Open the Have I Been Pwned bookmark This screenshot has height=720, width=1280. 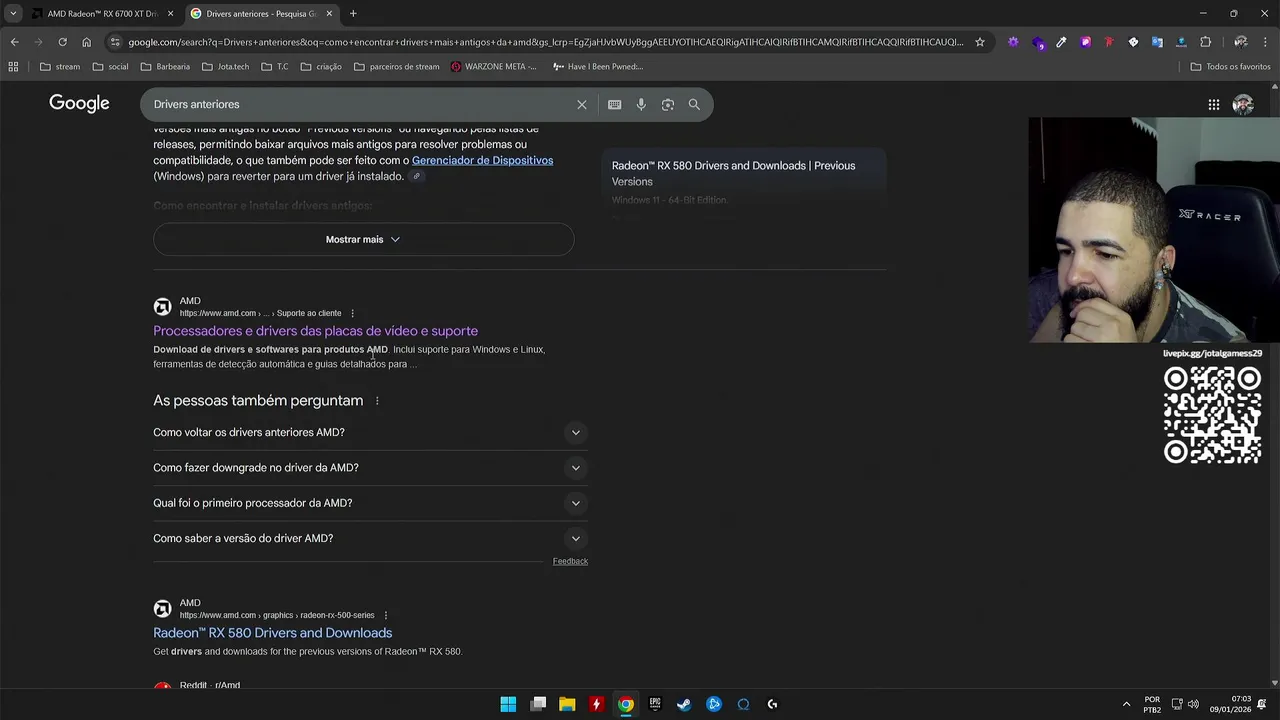click(596, 67)
